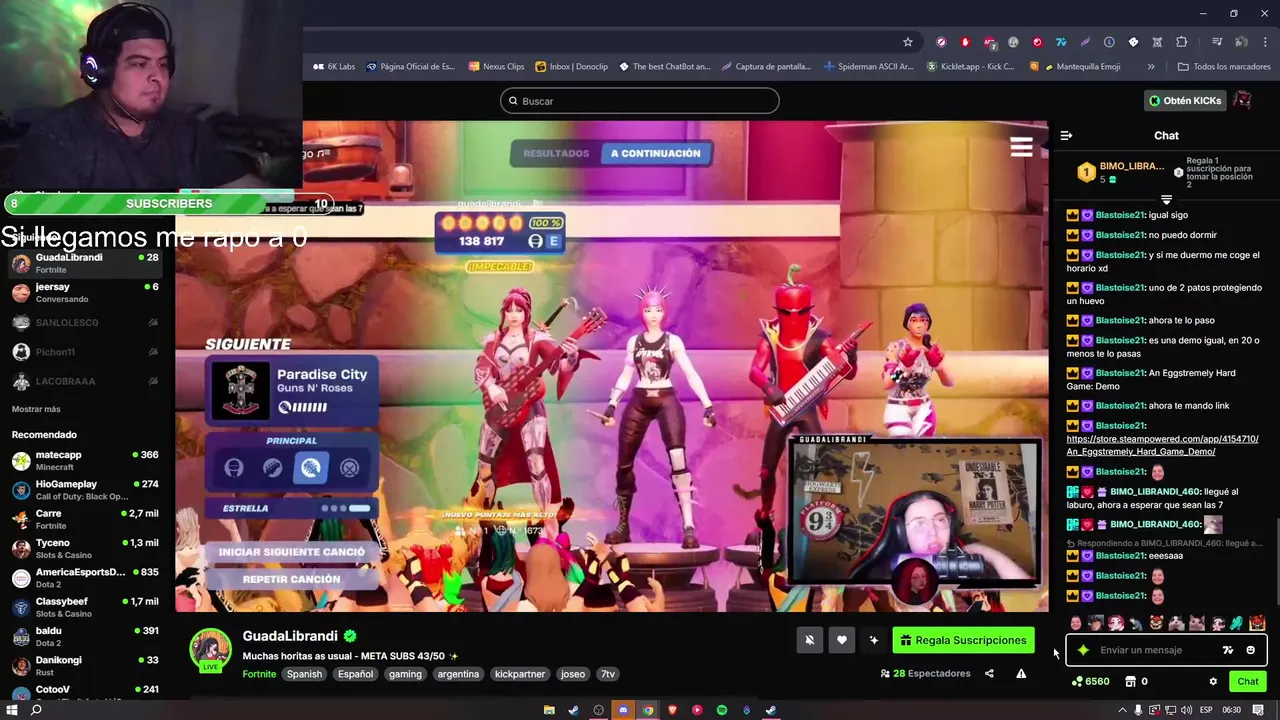Click the Fortnite category link
The height and width of the screenshot is (720, 1280).
(x=259, y=674)
